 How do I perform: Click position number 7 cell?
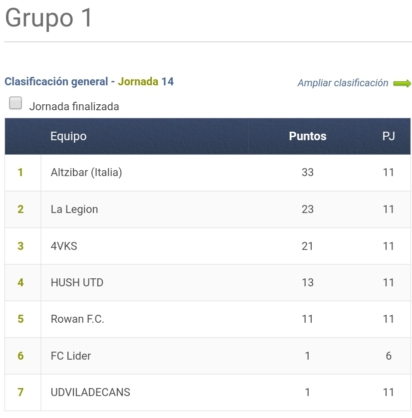20,392
